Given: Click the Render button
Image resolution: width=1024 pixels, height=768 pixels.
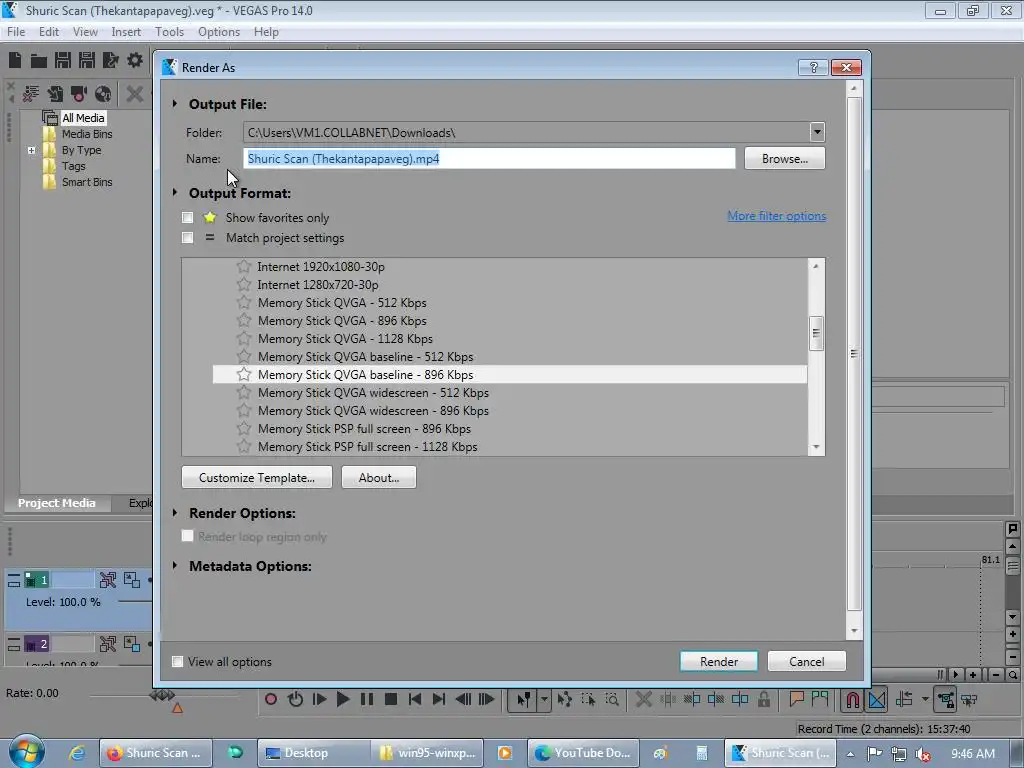Looking at the screenshot, I should [718, 662].
